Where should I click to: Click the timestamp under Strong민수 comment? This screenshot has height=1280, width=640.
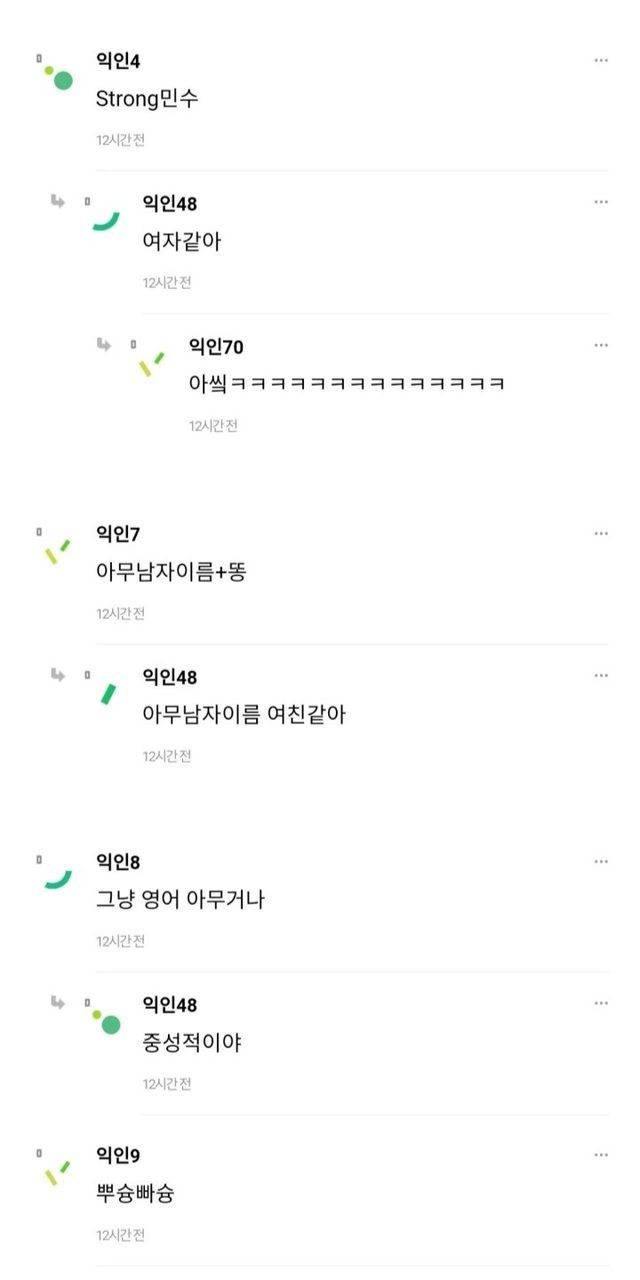click(121, 140)
